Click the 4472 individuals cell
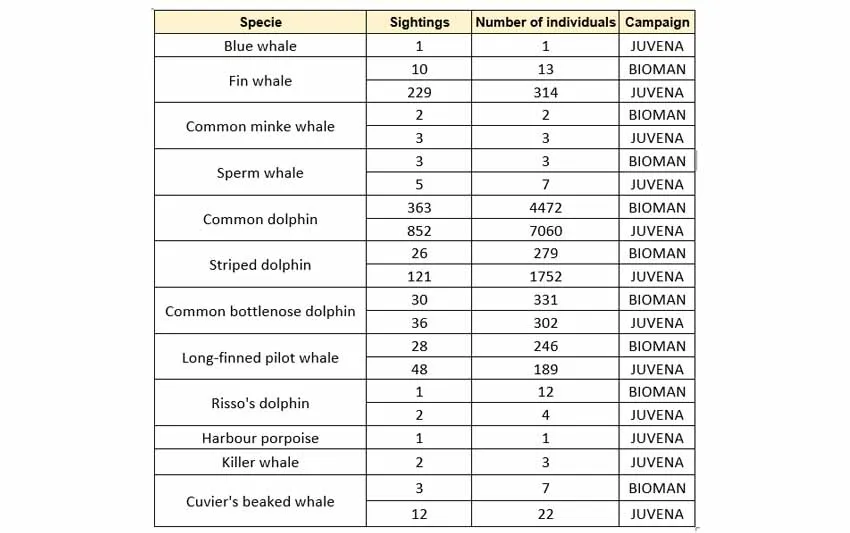Image resolution: width=850 pixels, height=533 pixels. click(545, 208)
